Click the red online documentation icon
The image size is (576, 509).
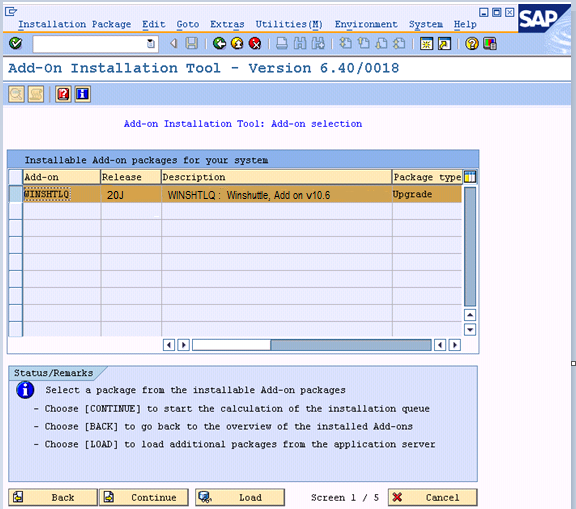click(63, 94)
